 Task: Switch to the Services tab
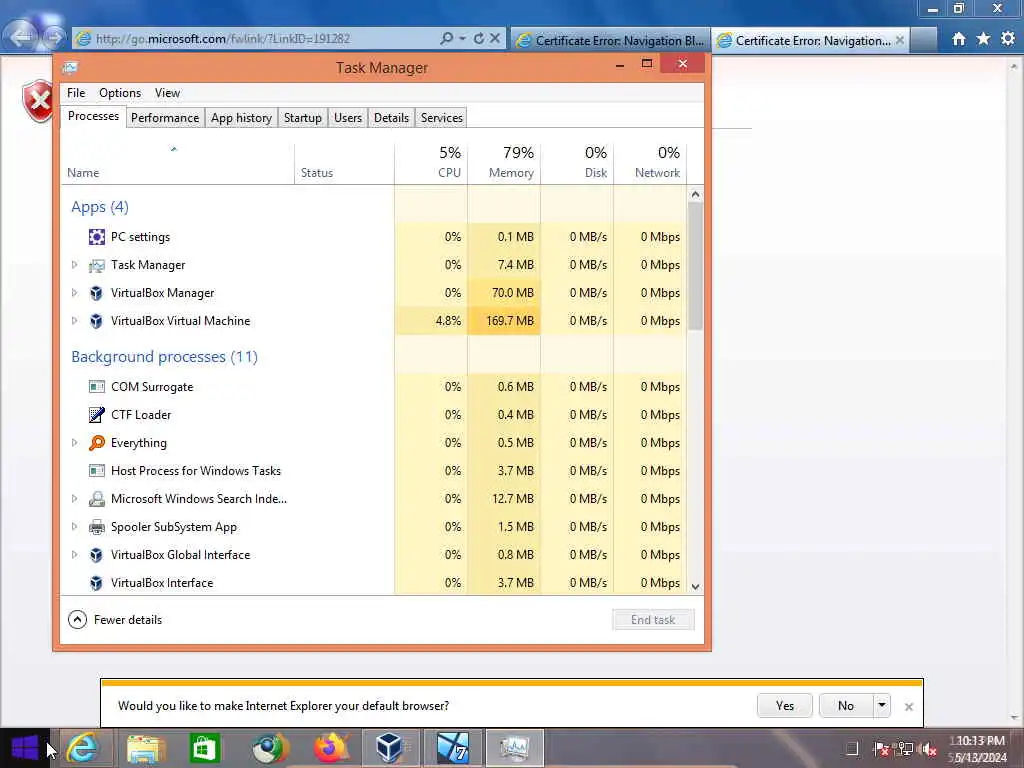441,118
